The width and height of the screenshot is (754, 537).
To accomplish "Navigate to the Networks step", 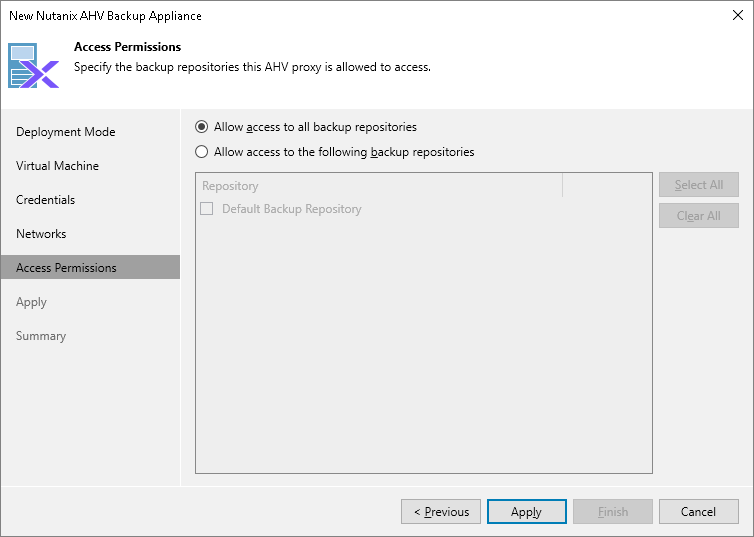I will [x=41, y=234].
